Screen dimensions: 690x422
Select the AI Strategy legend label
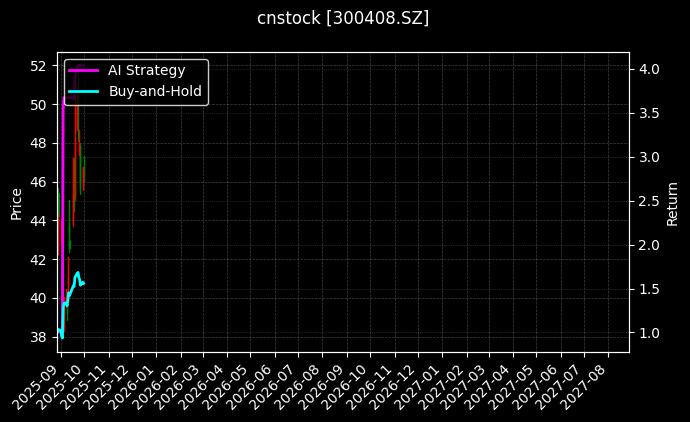pyautogui.click(x=146, y=70)
